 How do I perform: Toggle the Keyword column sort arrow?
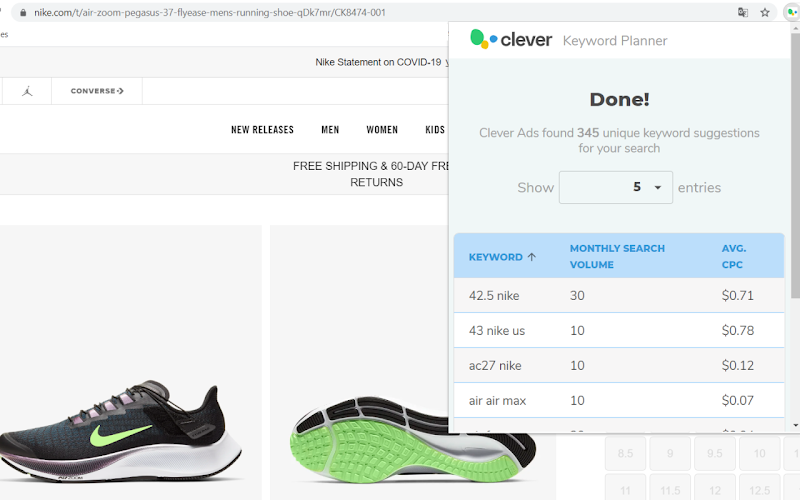click(x=532, y=257)
